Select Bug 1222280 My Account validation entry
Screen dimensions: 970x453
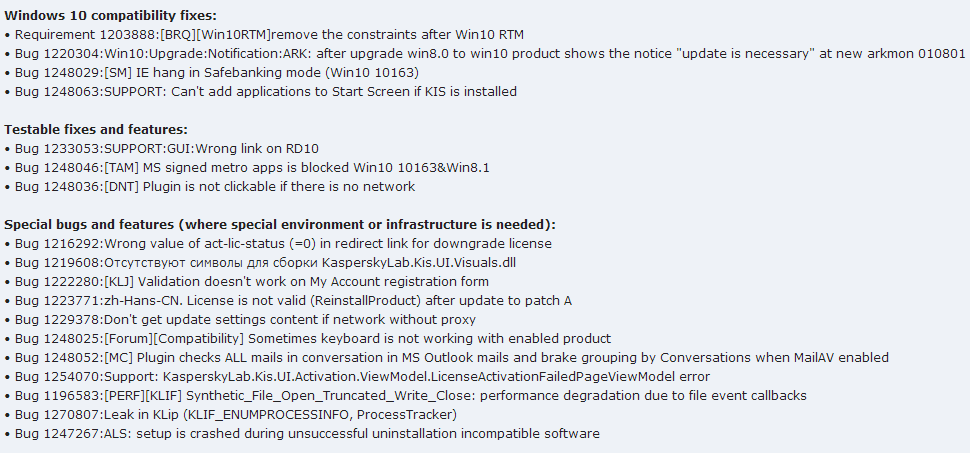(x=247, y=282)
